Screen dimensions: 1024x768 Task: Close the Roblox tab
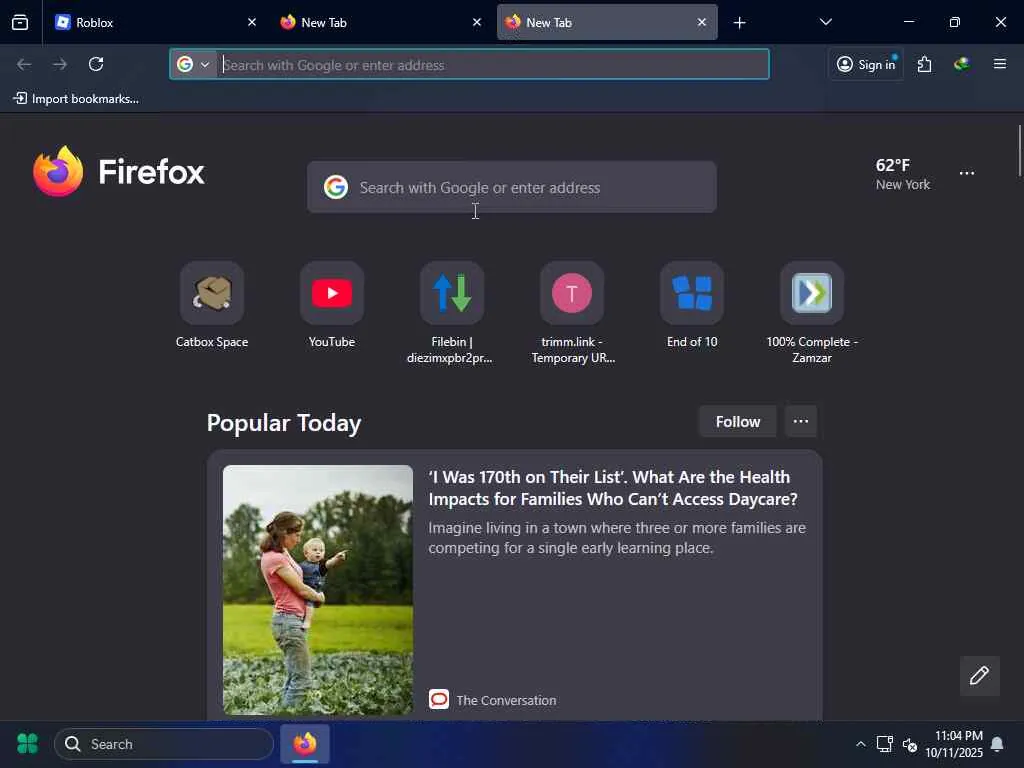[252, 22]
